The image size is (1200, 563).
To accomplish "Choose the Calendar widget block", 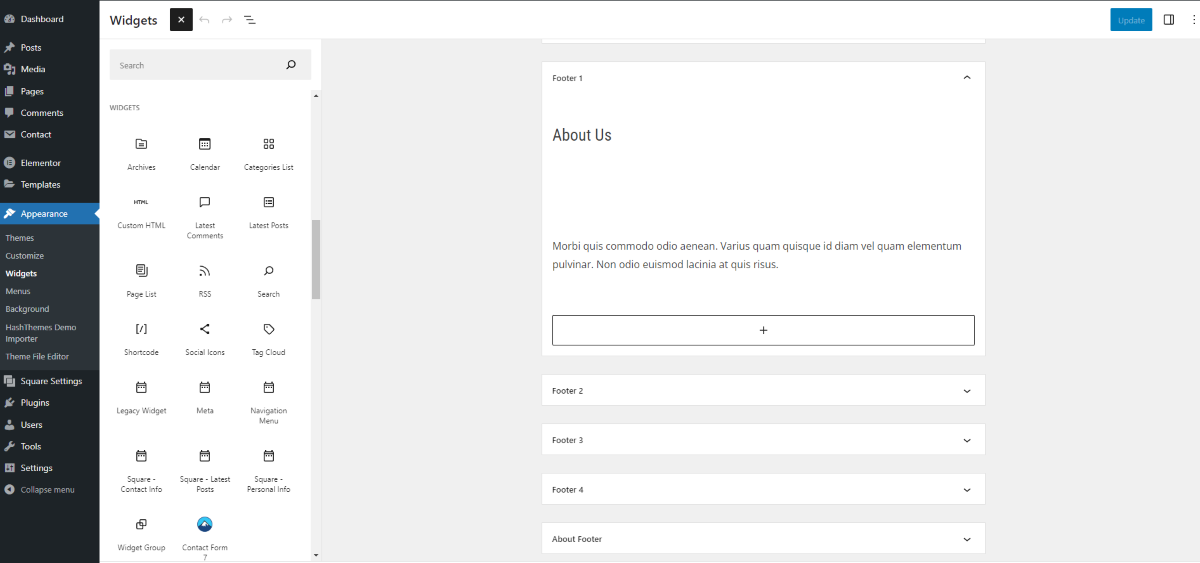I will pos(205,153).
